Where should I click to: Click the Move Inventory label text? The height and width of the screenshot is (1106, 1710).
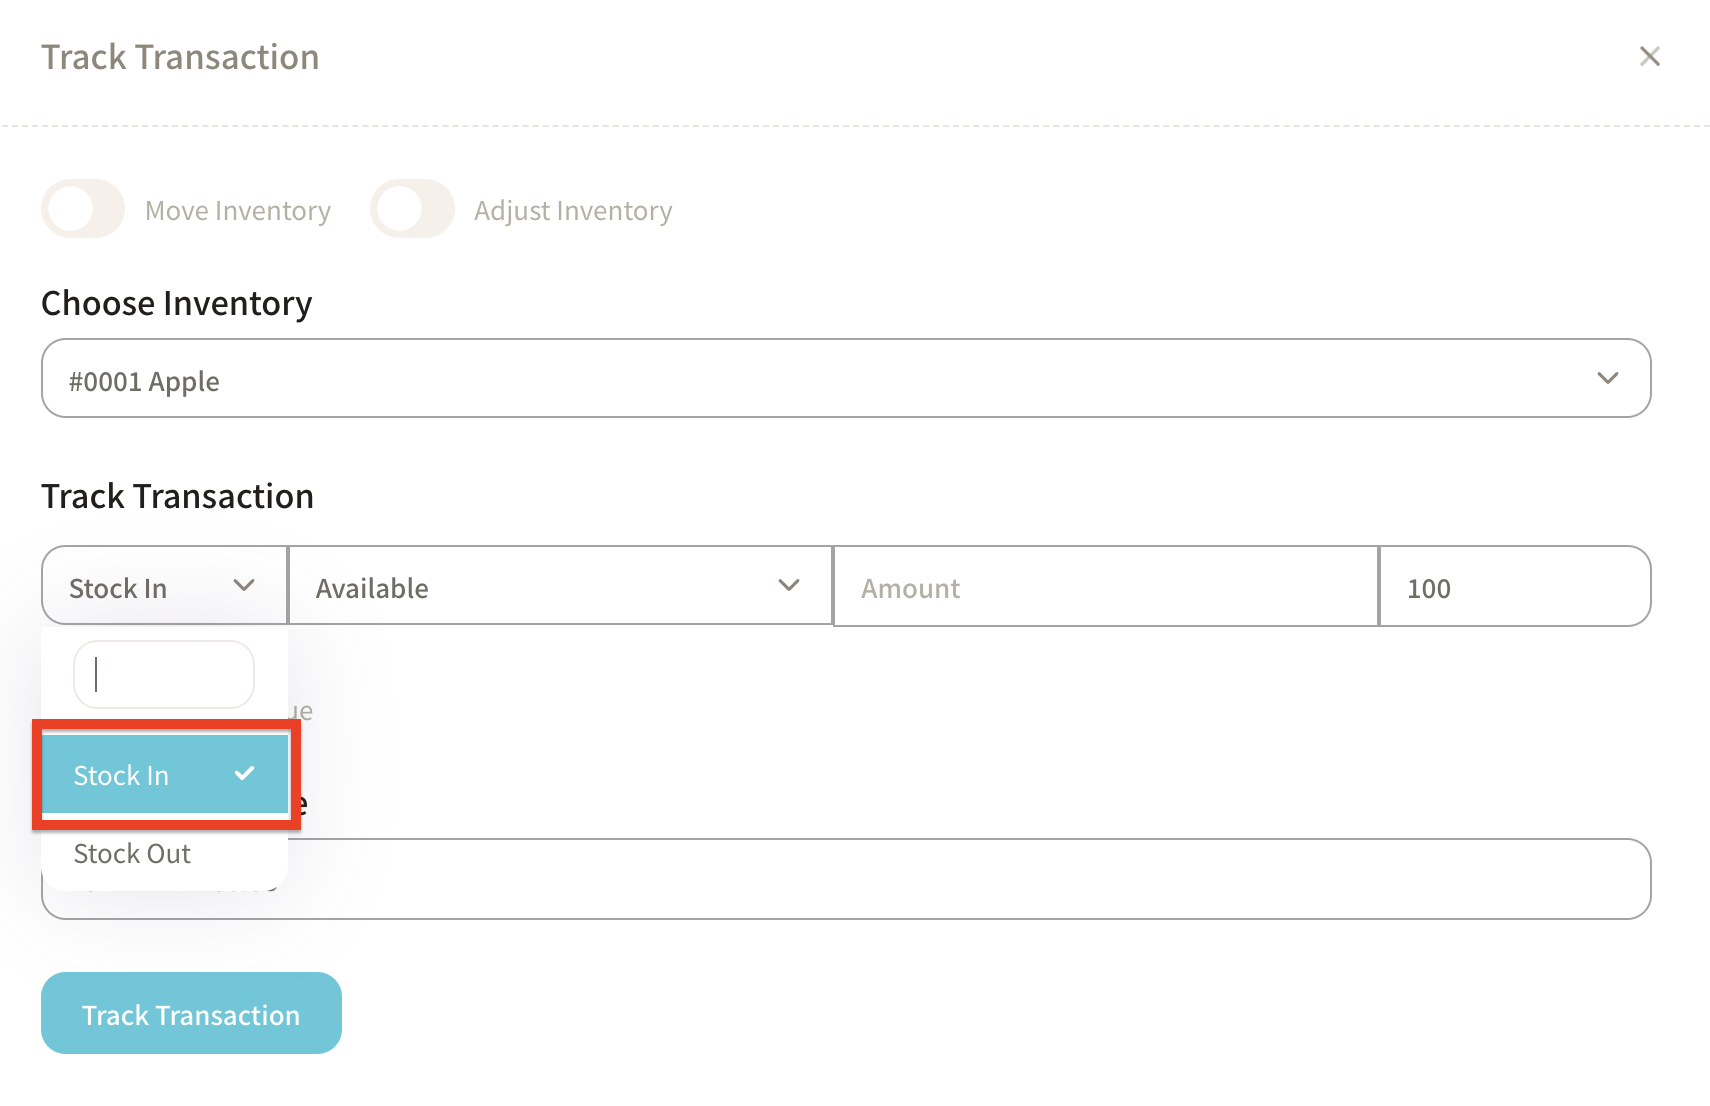click(x=238, y=211)
